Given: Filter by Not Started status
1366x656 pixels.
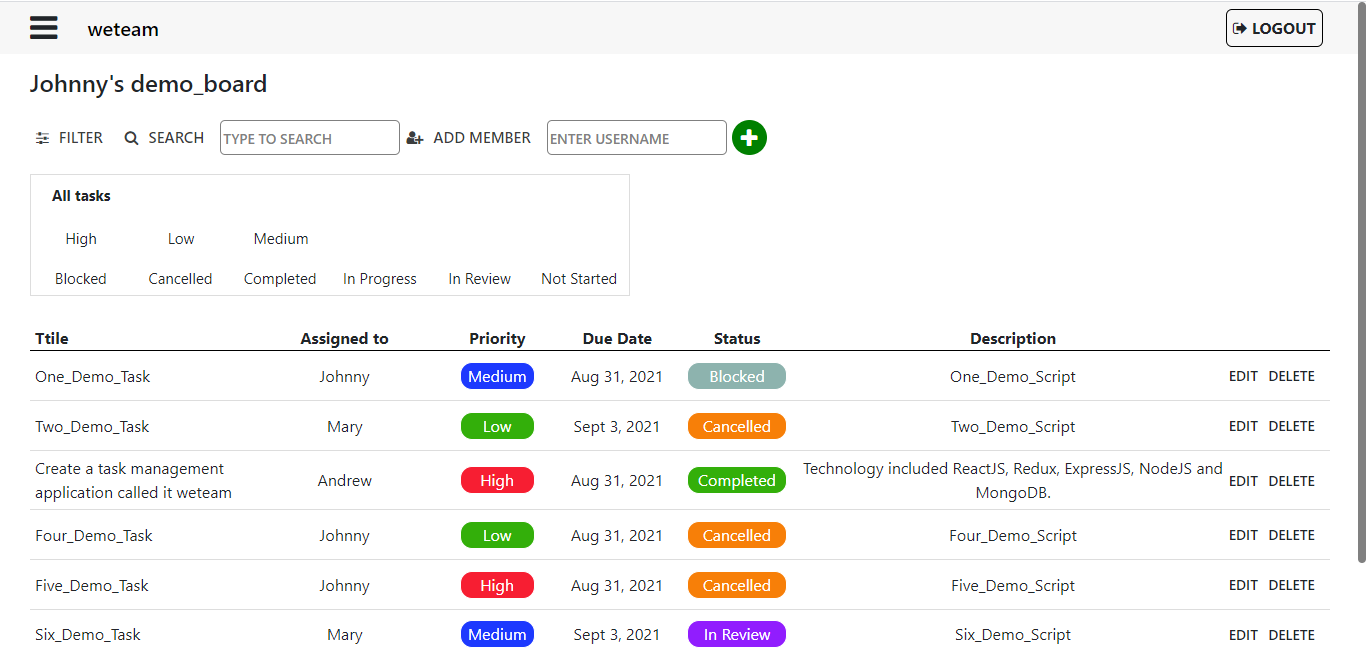Looking at the screenshot, I should click(x=579, y=279).
